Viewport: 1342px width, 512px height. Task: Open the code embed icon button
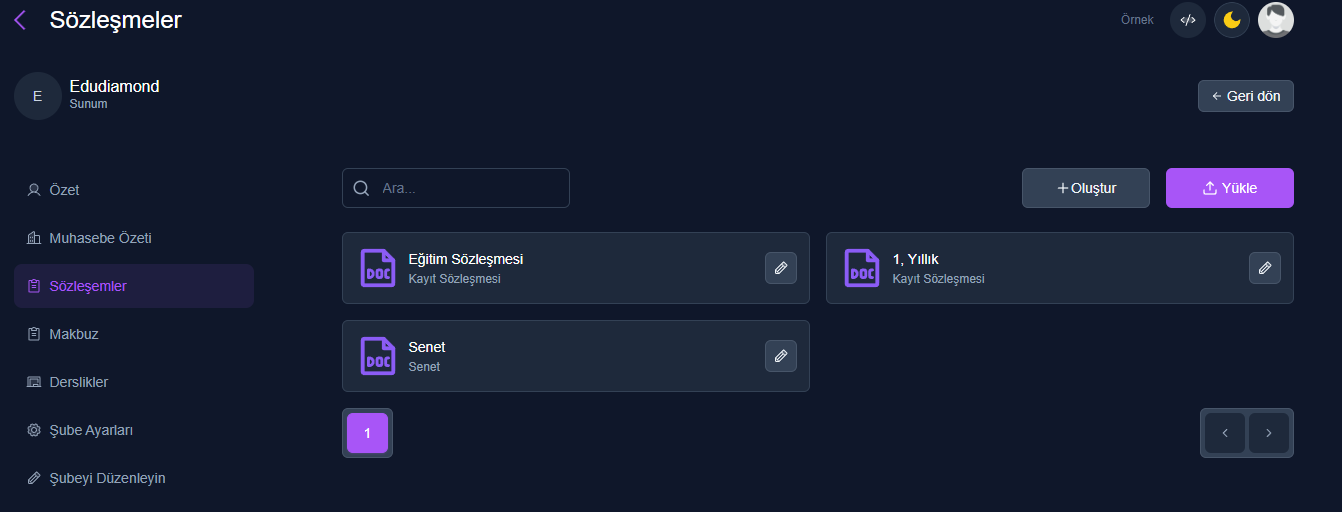point(1188,20)
